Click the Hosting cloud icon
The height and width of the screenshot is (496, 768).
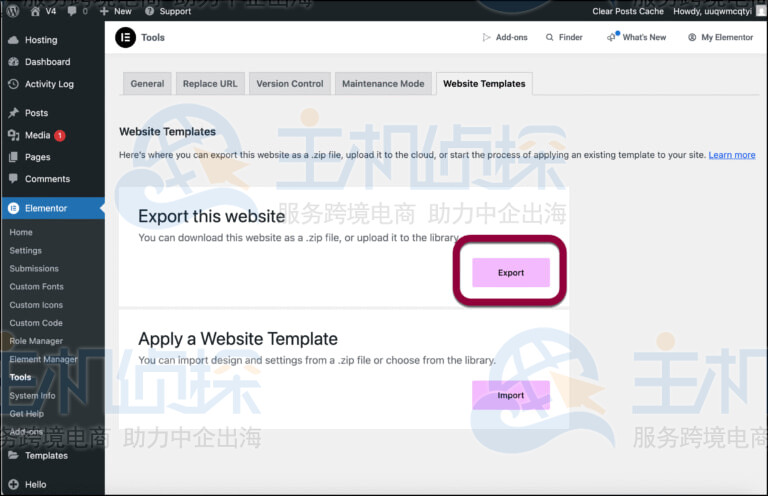(x=14, y=40)
